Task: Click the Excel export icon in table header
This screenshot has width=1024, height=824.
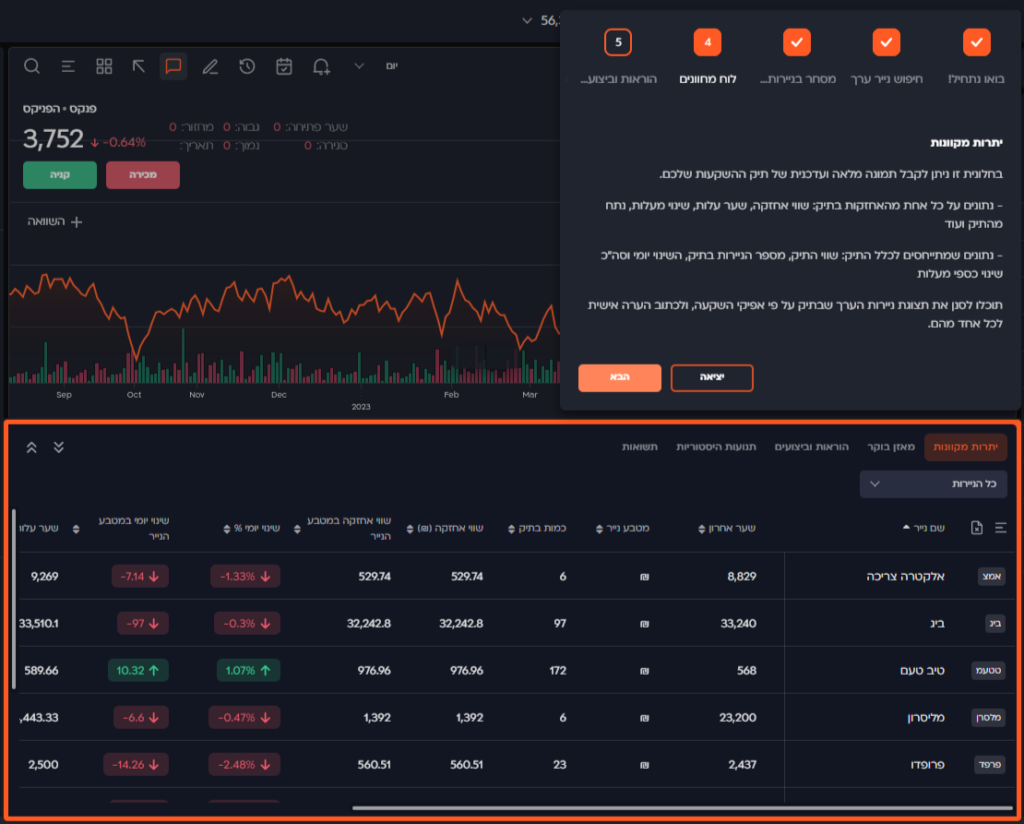Action: click(977, 527)
